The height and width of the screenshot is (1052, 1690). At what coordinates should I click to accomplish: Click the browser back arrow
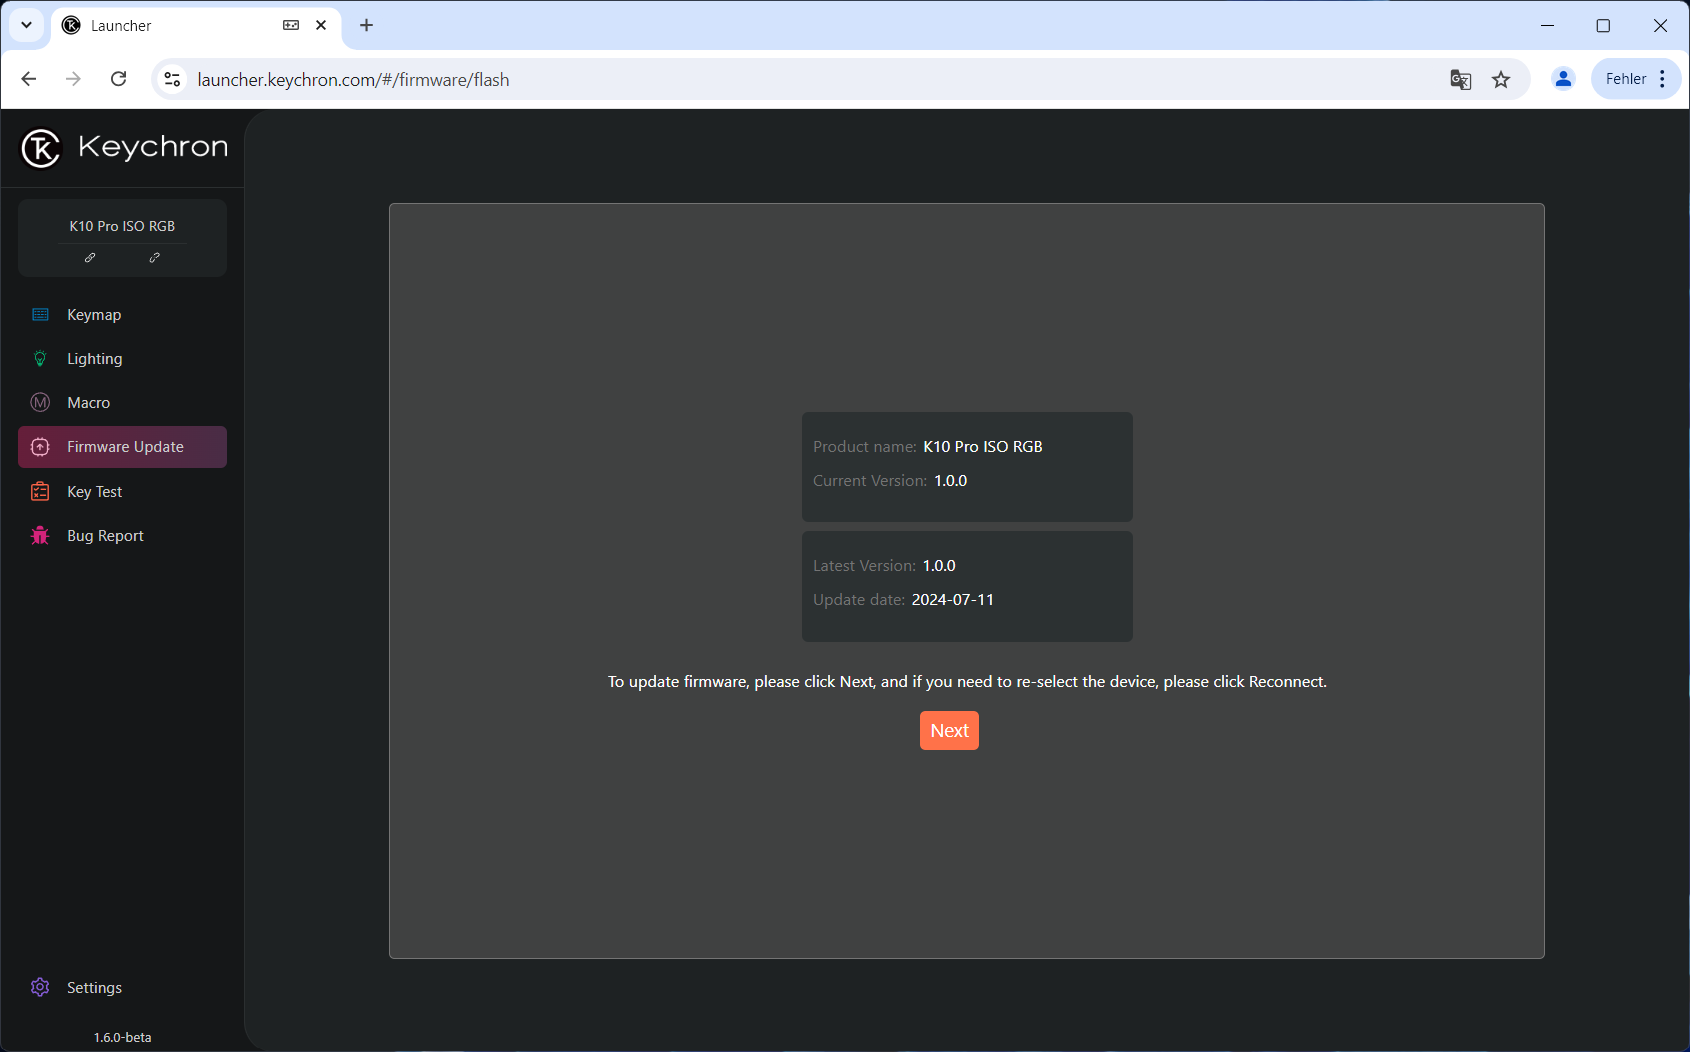coord(29,79)
